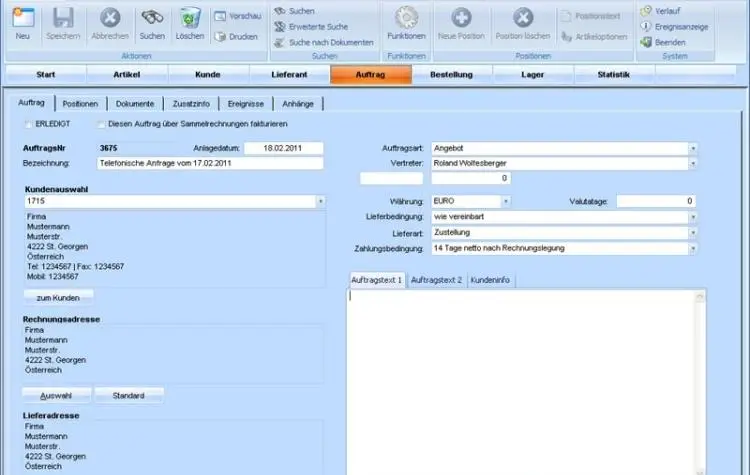Open the Positionen tab
The width and height of the screenshot is (750, 475).
80,103
